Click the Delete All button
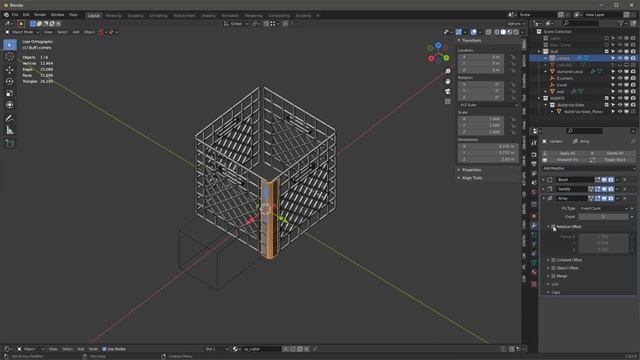The image size is (640, 360). 612,153
